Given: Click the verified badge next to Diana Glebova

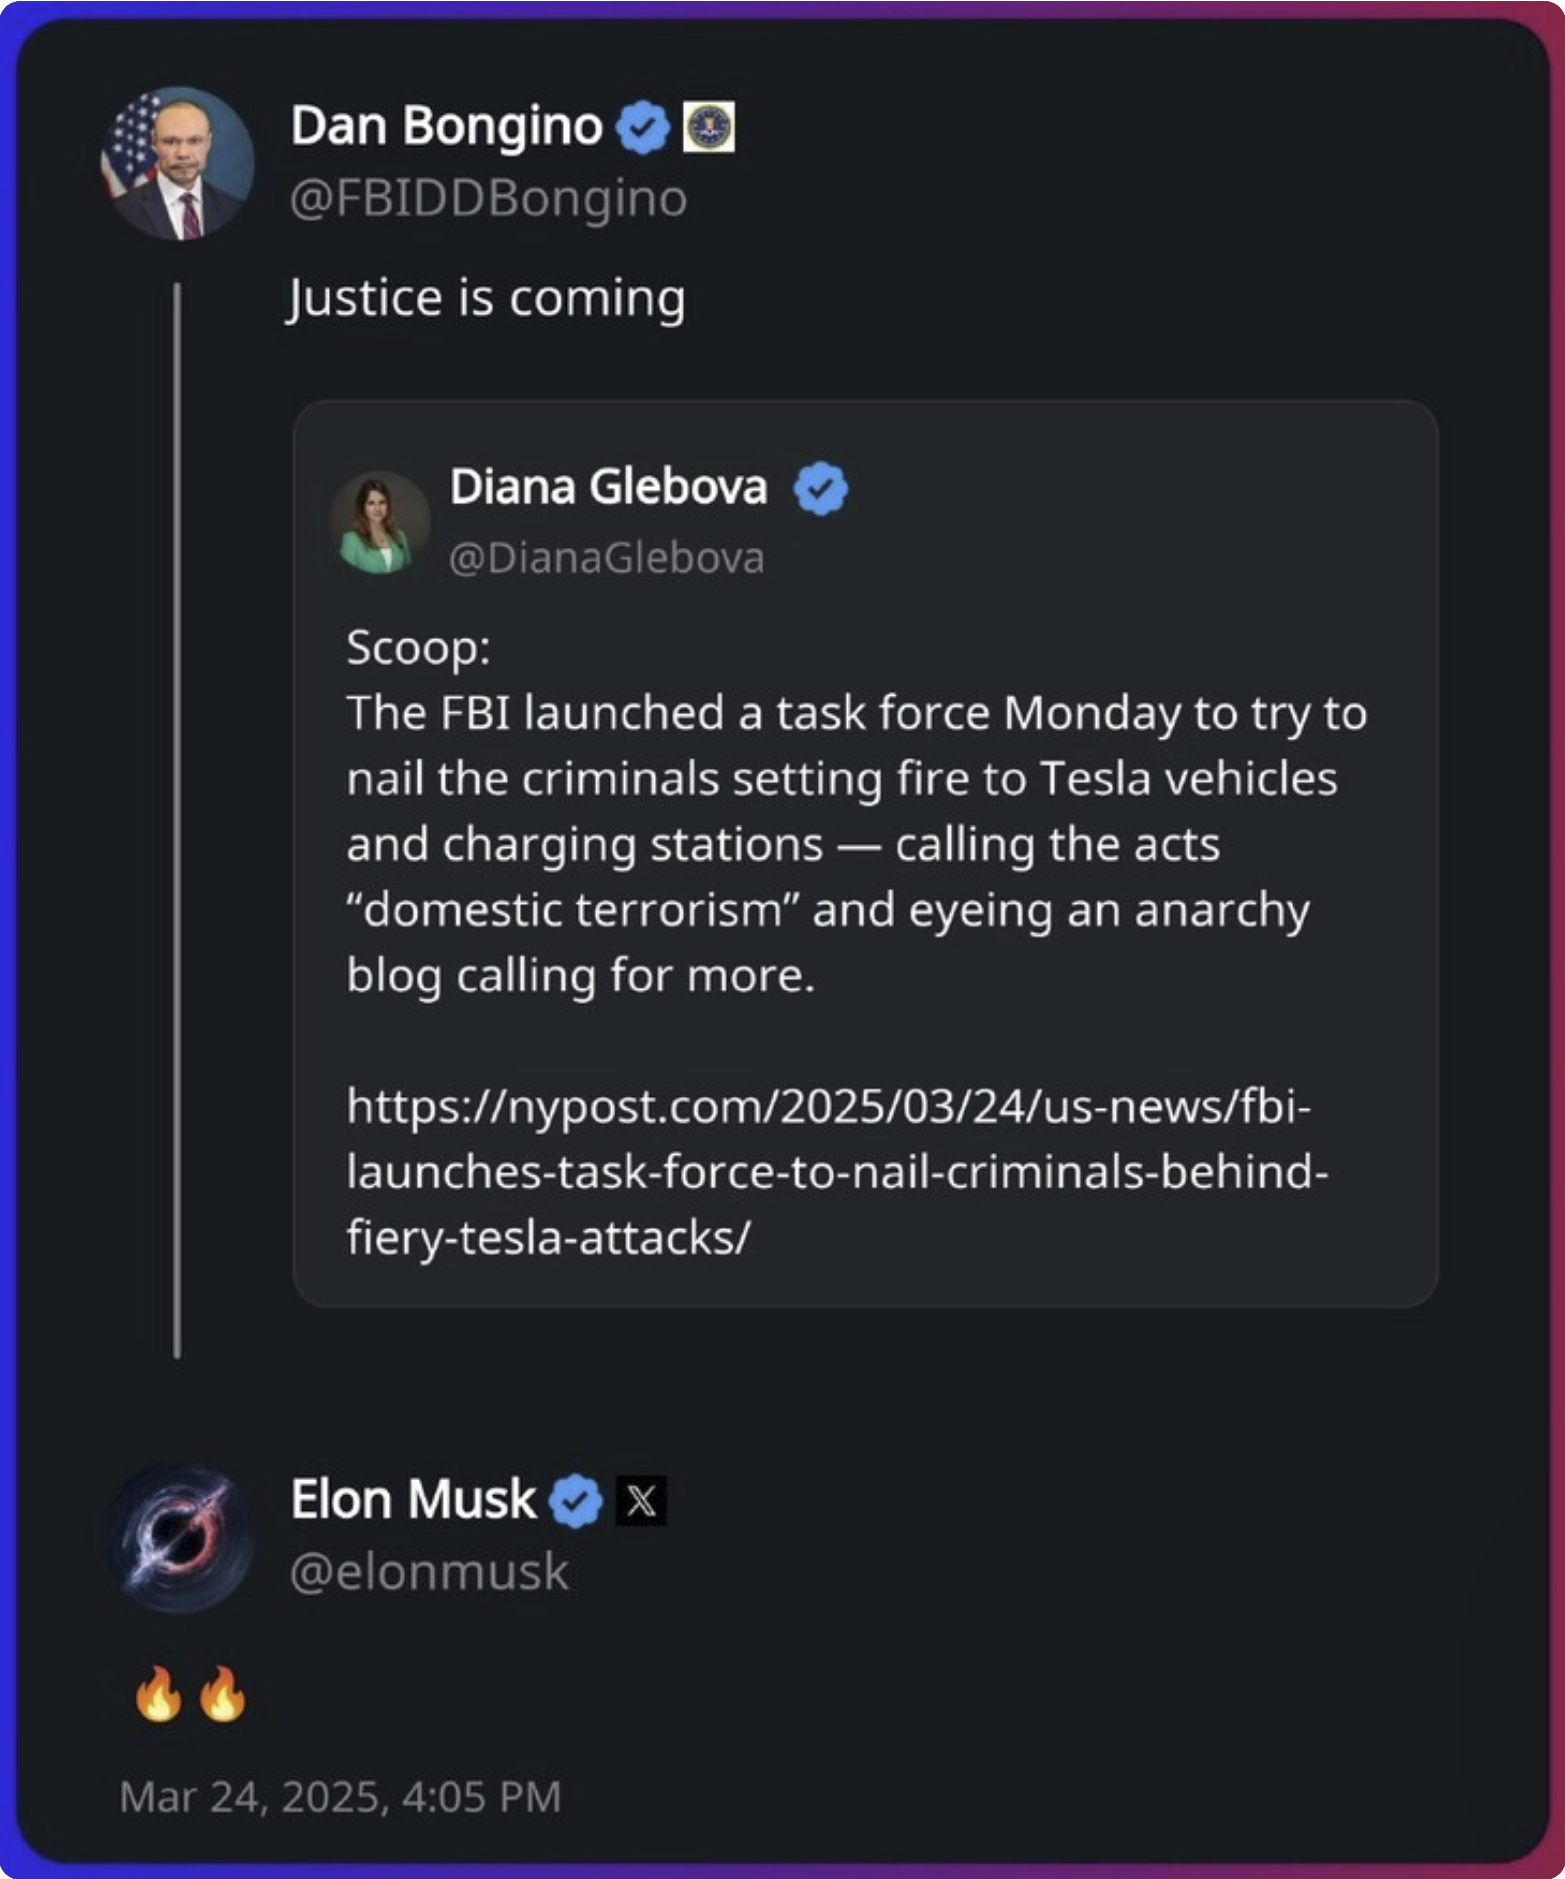Looking at the screenshot, I should coord(820,488).
